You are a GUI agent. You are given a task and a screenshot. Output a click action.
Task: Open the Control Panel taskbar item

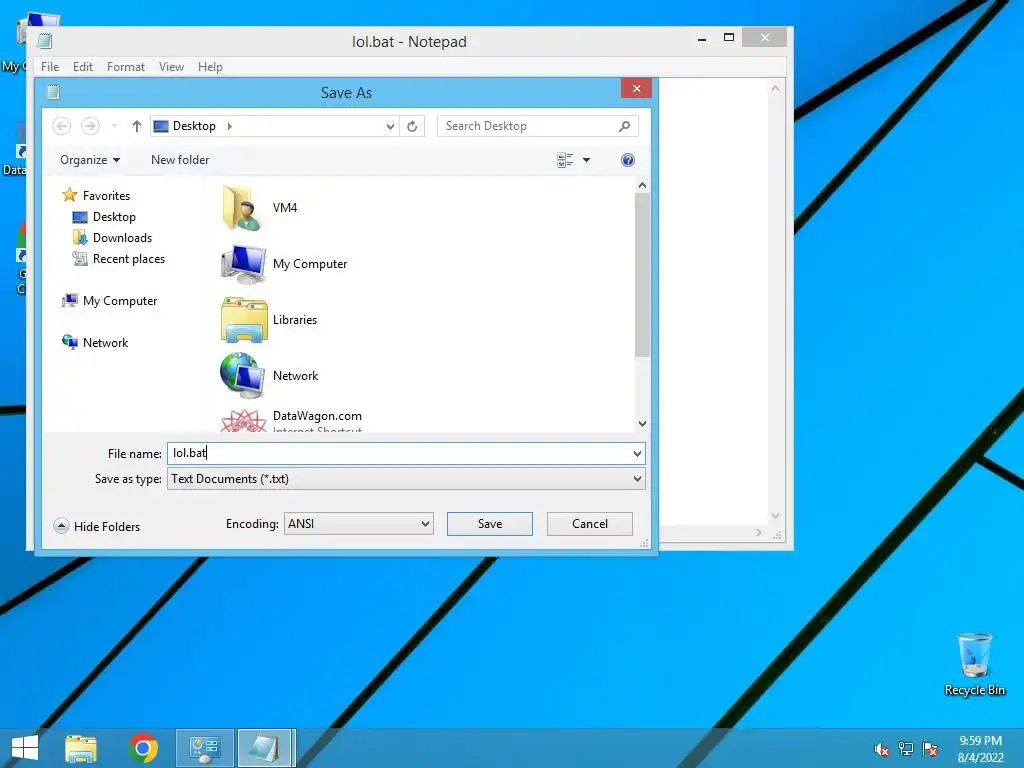tap(204, 748)
